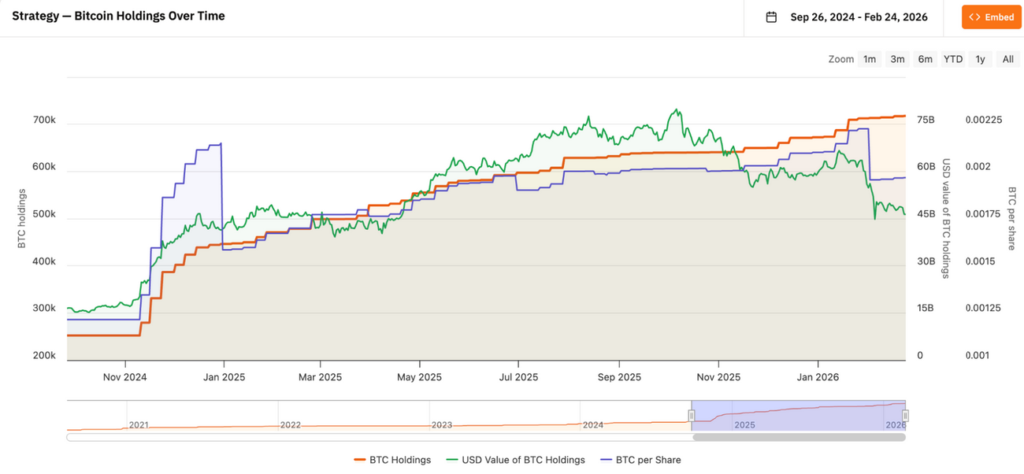Click the navigator scrollbar thumb below 2025
The image size is (1024, 474).
point(798,437)
